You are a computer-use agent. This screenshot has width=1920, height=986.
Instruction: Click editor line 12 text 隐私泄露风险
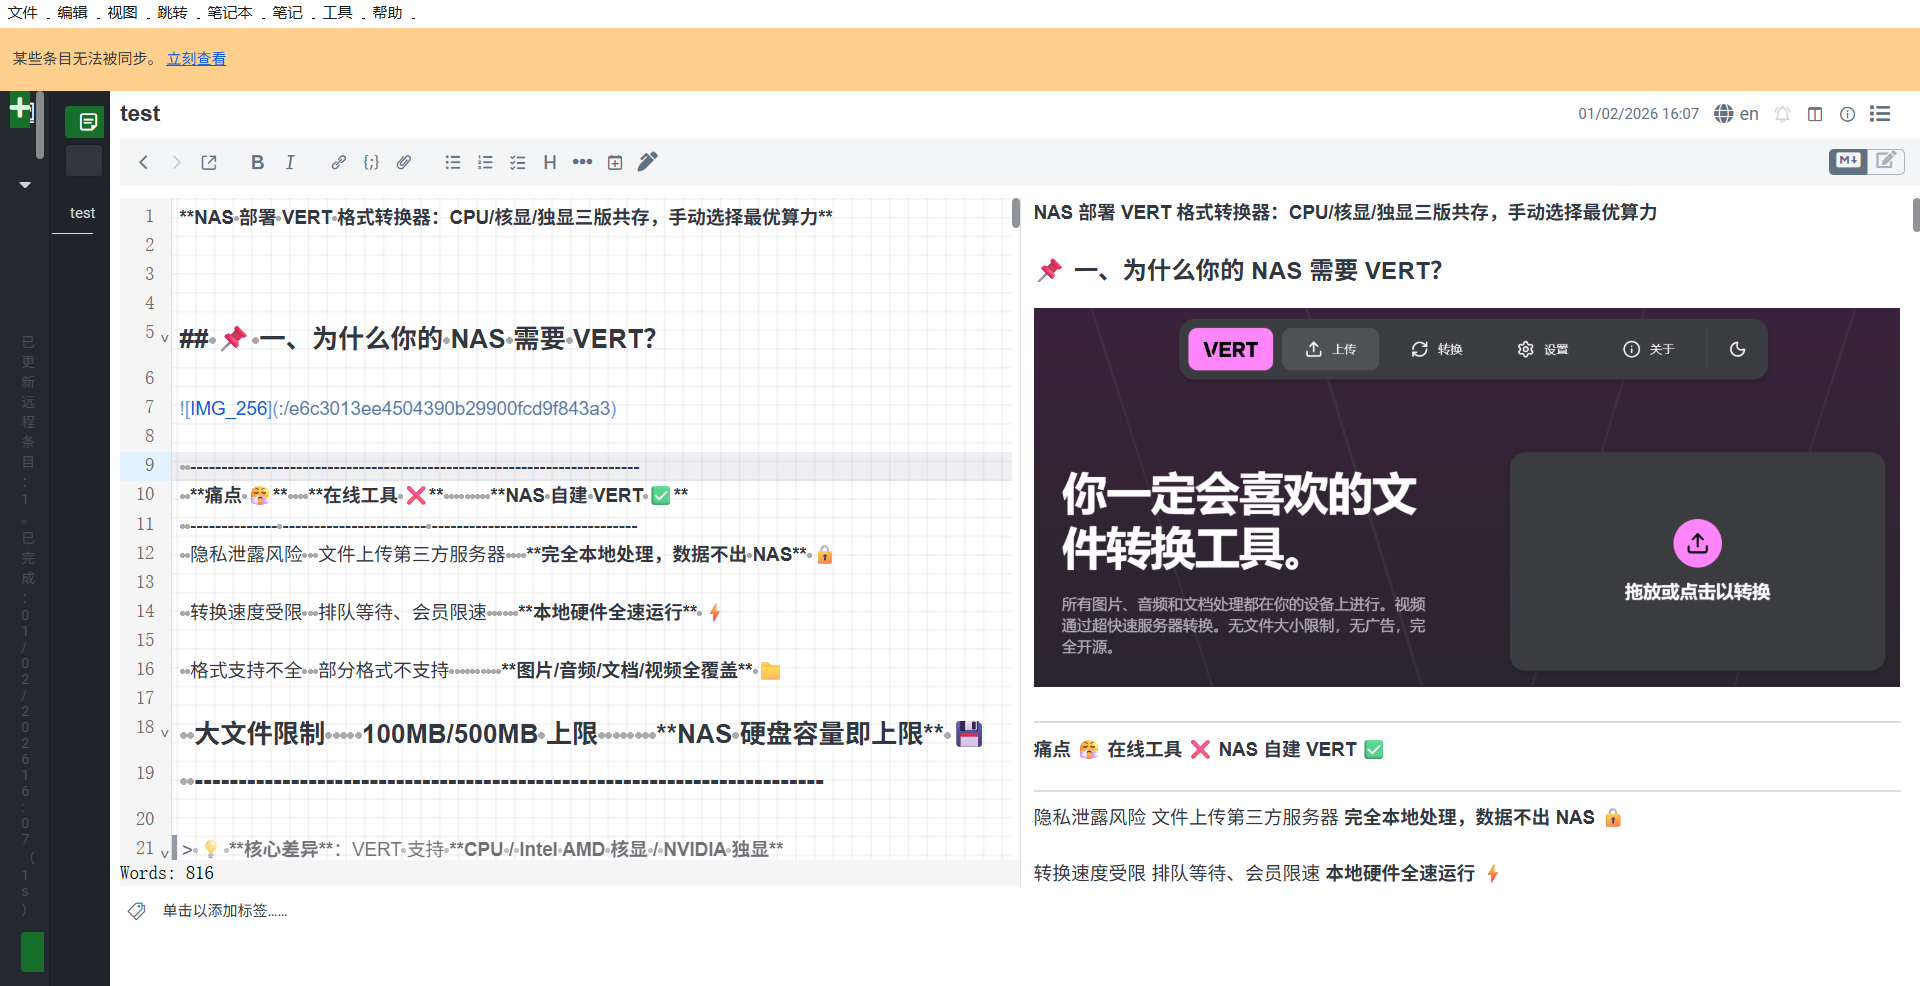point(246,554)
